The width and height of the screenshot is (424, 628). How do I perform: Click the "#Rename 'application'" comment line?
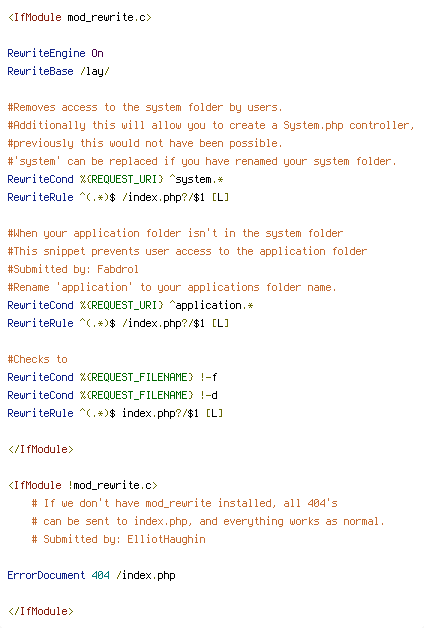click(x=172, y=287)
